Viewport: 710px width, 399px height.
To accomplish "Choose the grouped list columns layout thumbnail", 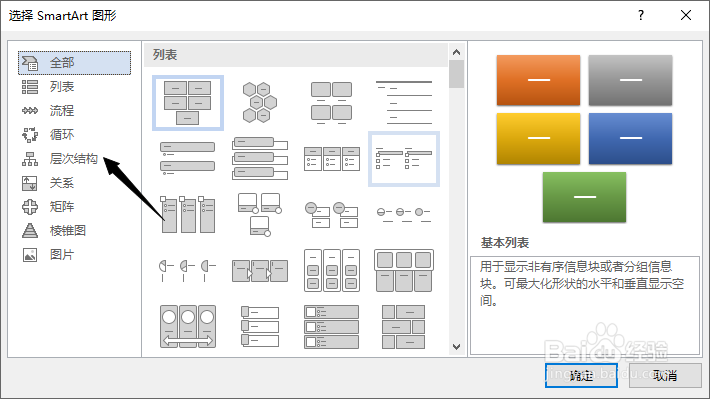I will click(x=331, y=270).
